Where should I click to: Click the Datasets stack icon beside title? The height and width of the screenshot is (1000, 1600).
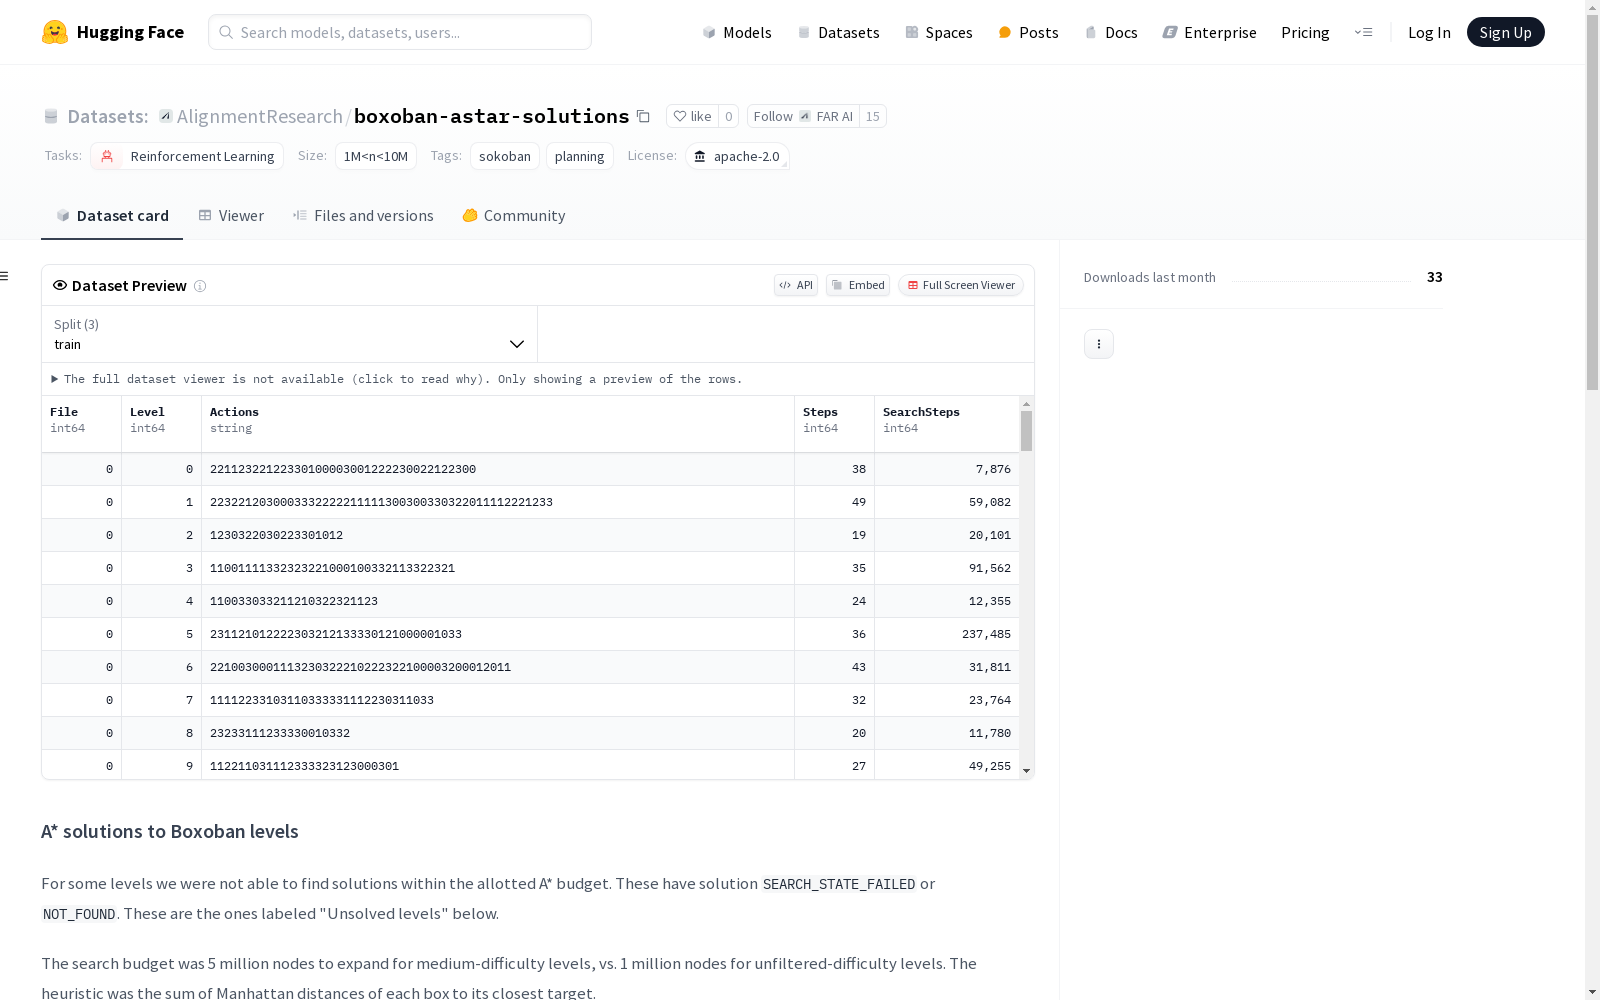tap(51, 117)
